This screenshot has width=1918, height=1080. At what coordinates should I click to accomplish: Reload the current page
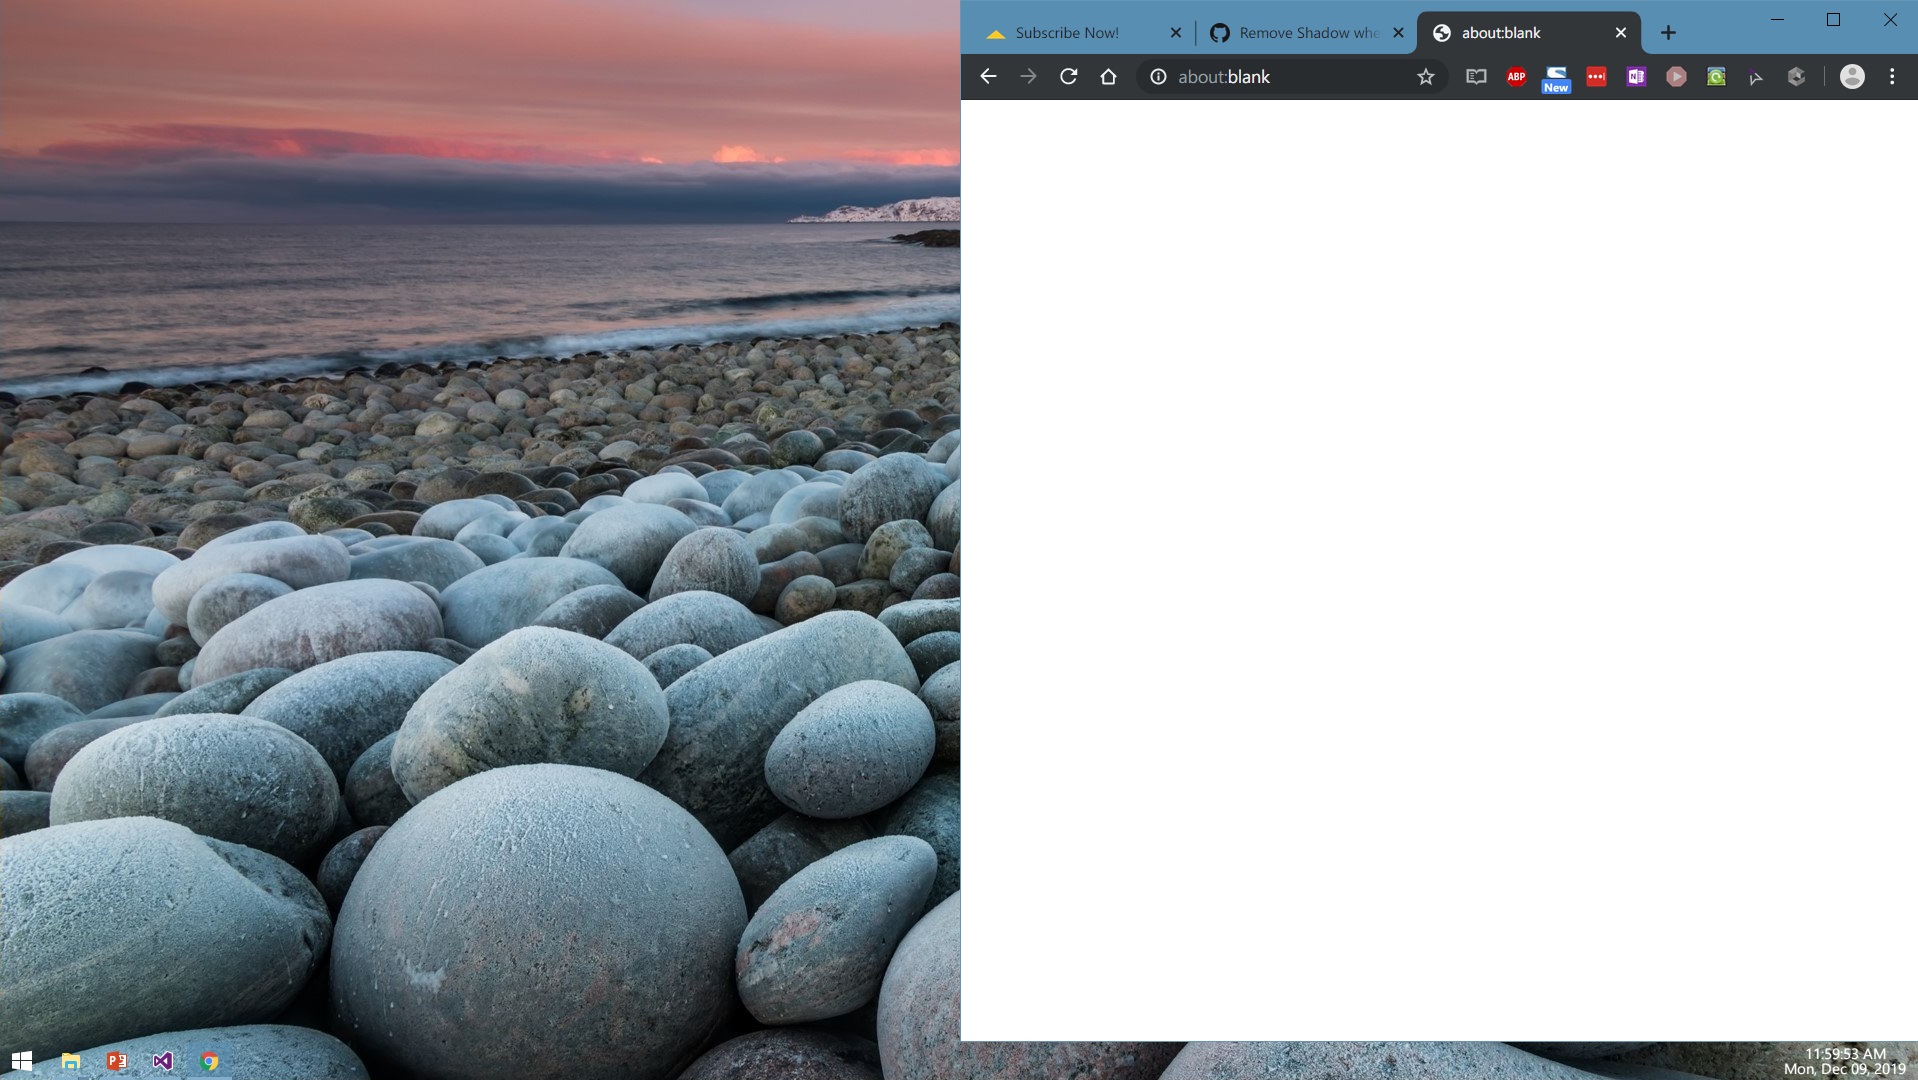click(x=1069, y=77)
